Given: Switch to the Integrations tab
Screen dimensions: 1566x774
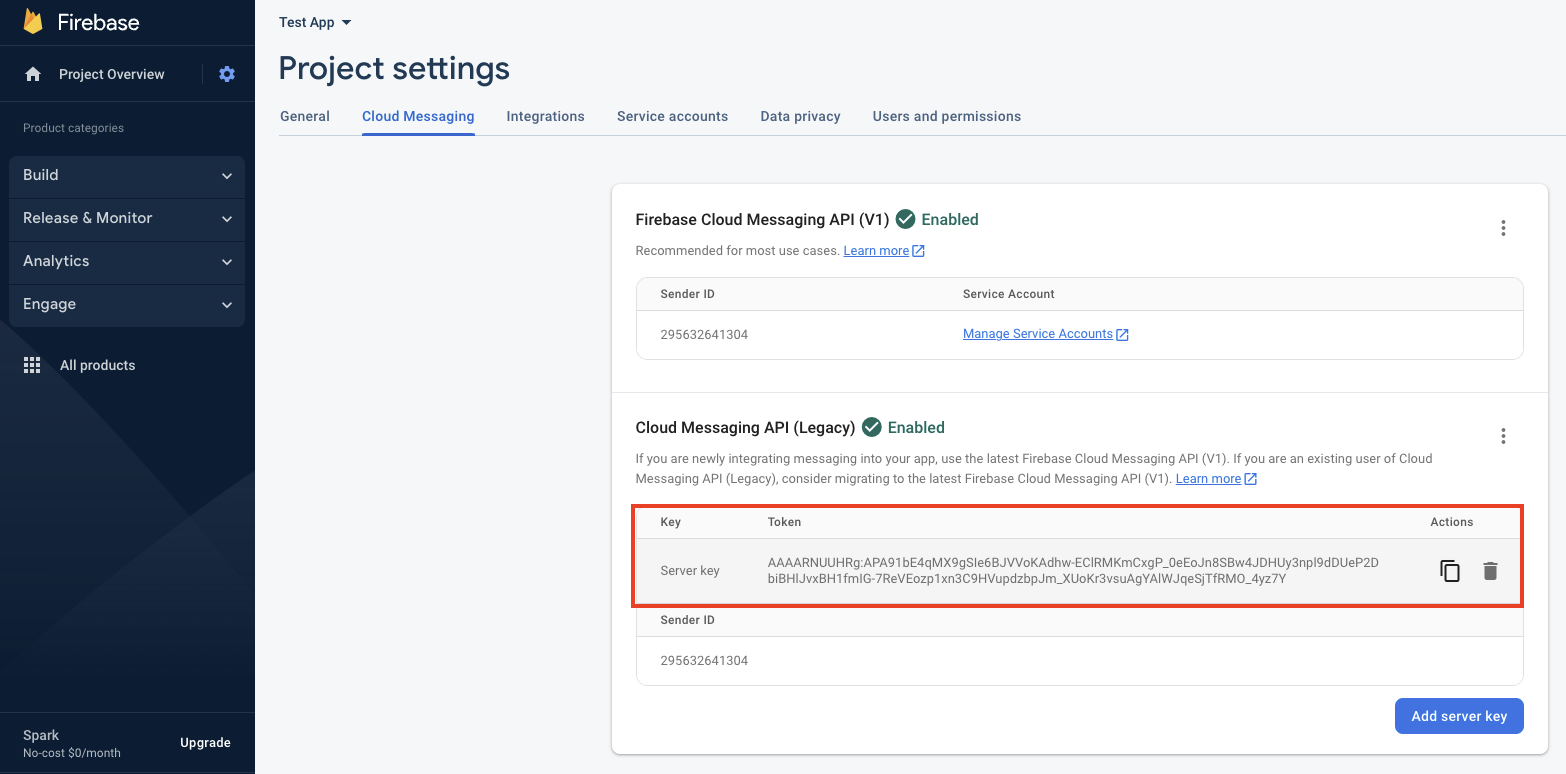Looking at the screenshot, I should [x=546, y=116].
